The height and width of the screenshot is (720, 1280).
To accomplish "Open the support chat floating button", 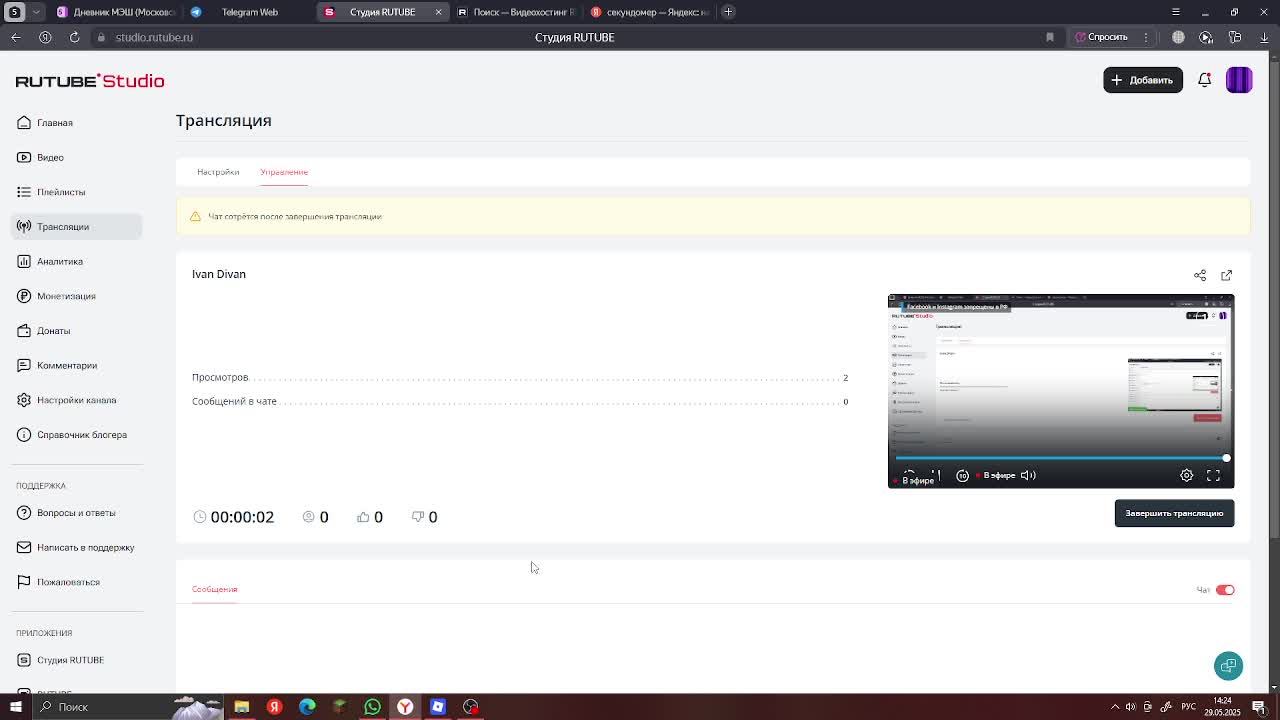I will tap(1228, 666).
